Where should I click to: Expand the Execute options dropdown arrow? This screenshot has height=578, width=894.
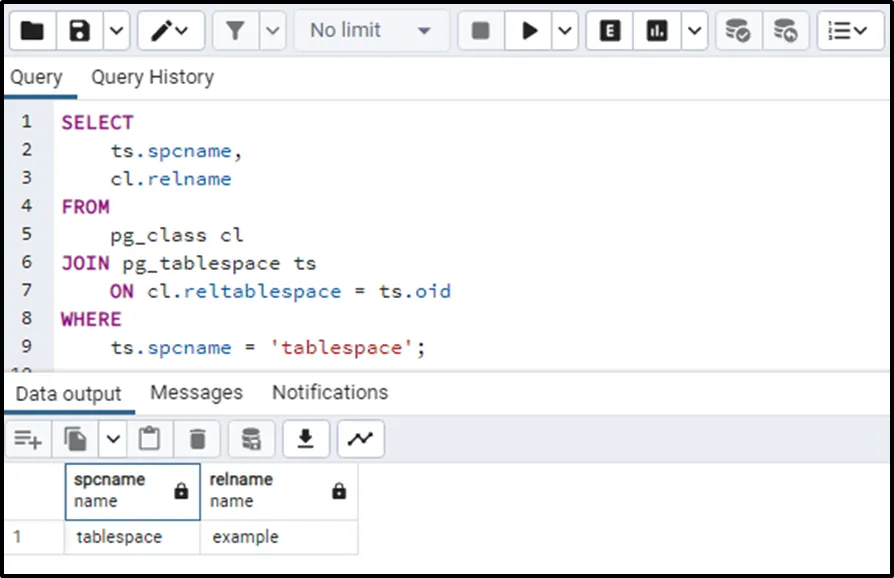coord(565,31)
